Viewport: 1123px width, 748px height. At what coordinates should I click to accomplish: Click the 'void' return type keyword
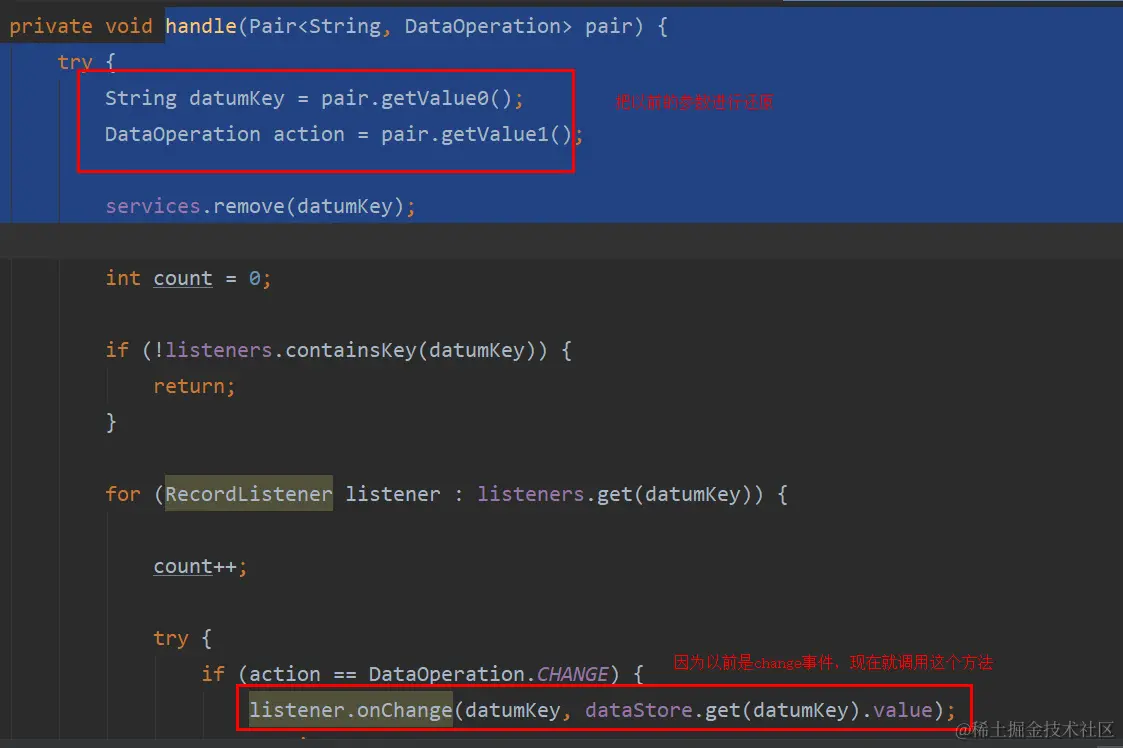tap(129, 27)
